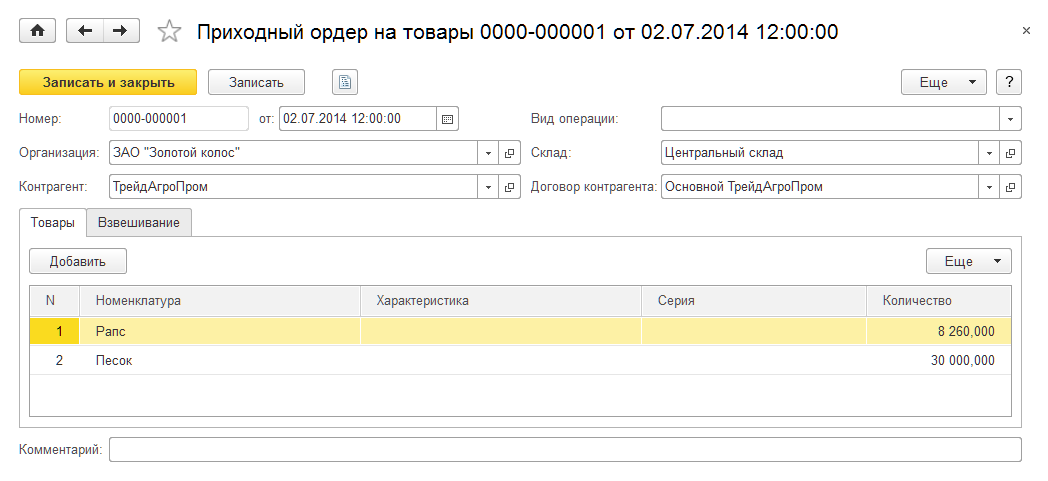
Task: Expand the Вид операции dropdown
Action: (x=1011, y=119)
